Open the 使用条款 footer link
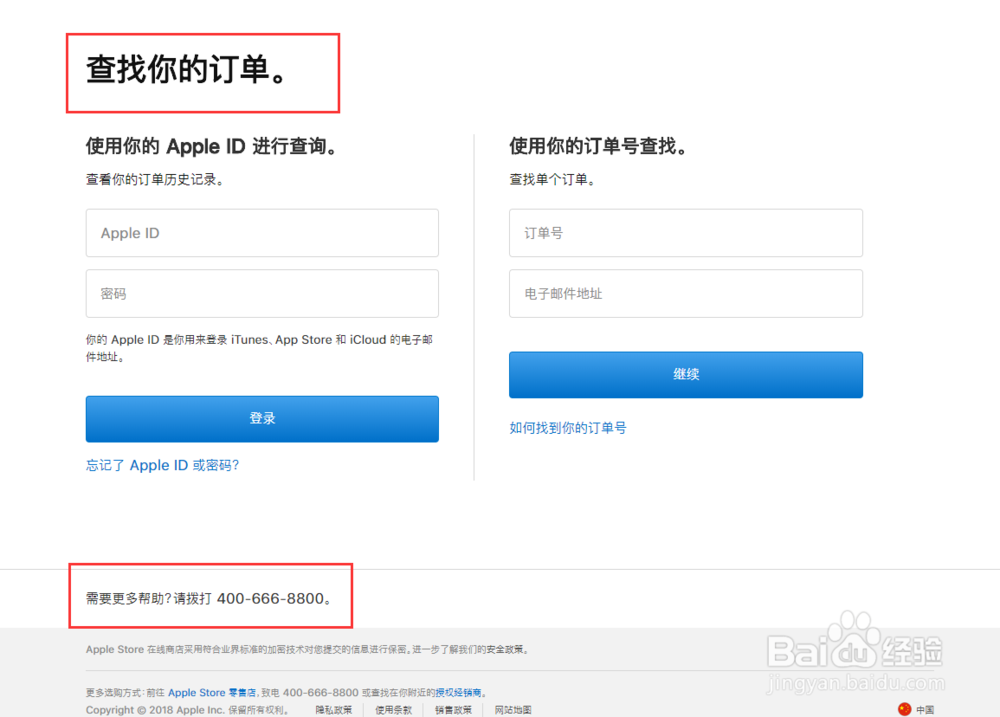This screenshot has height=717, width=1000. [x=393, y=709]
